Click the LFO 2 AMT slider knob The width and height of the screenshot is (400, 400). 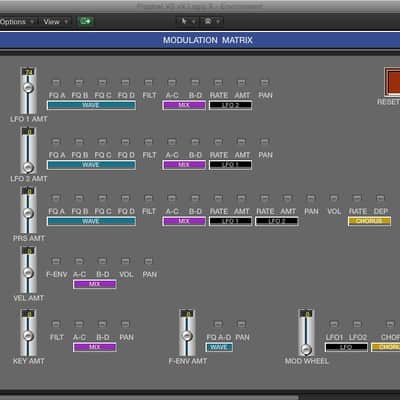(x=28, y=167)
